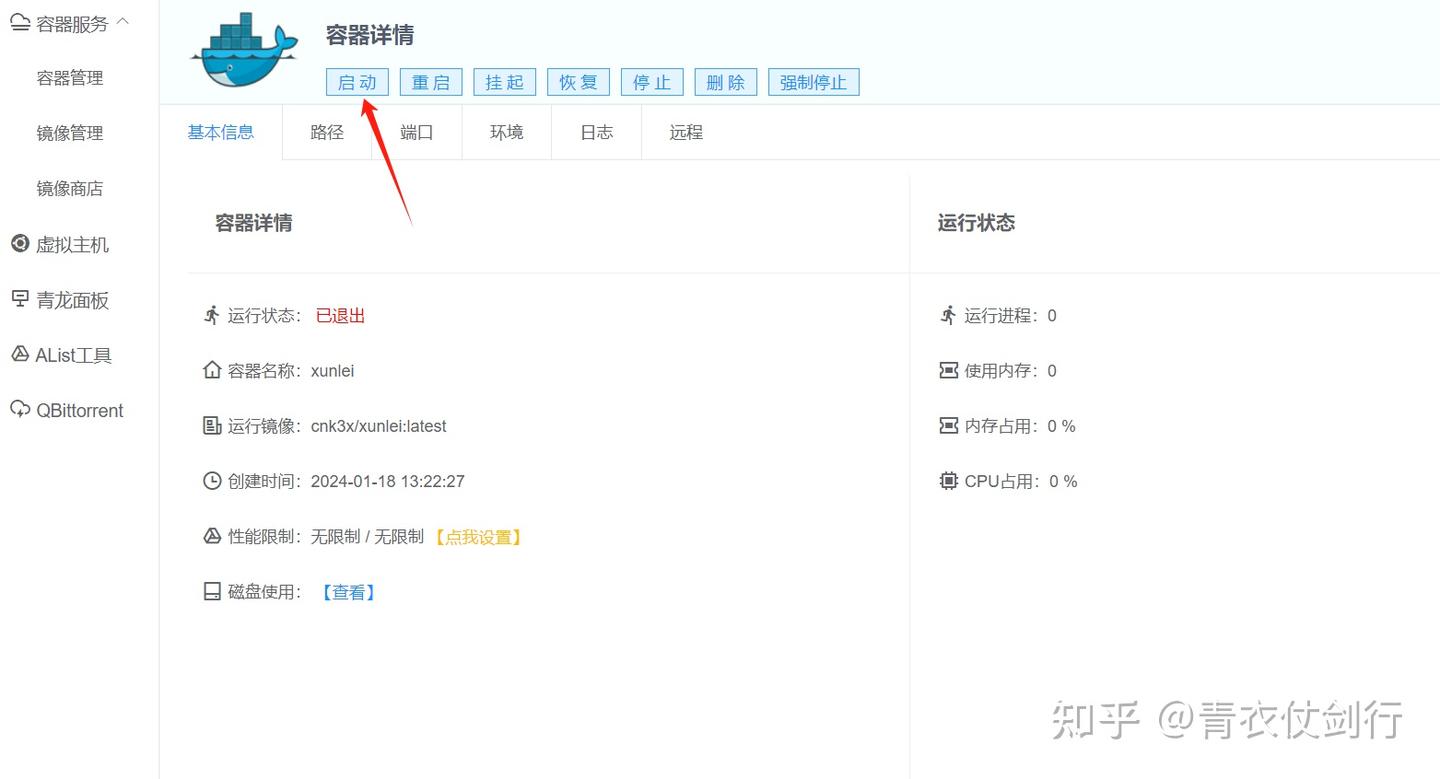This screenshot has width=1440, height=779.
Task: Click the home icon beside 容器名称
Action: click(x=211, y=369)
